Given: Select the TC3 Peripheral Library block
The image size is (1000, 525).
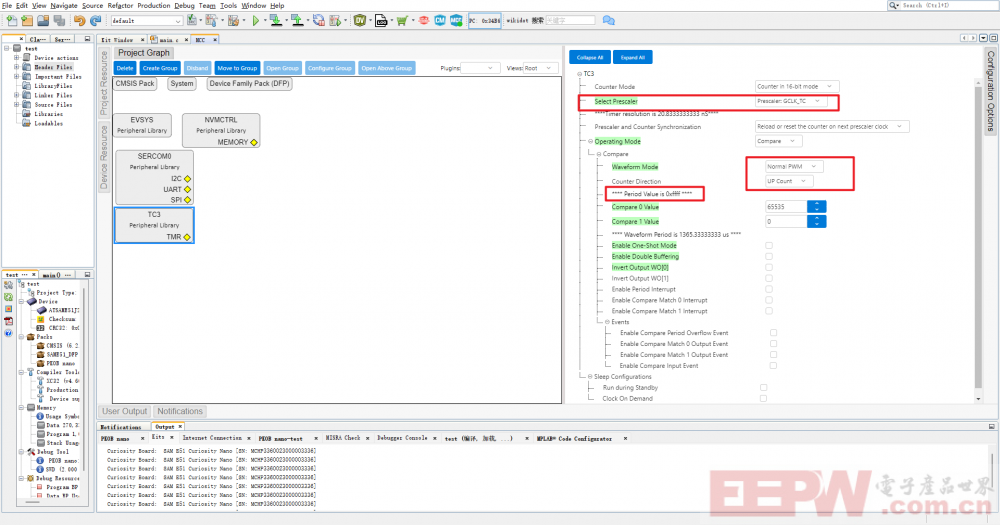Looking at the screenshot, I should tap(154, 225).
